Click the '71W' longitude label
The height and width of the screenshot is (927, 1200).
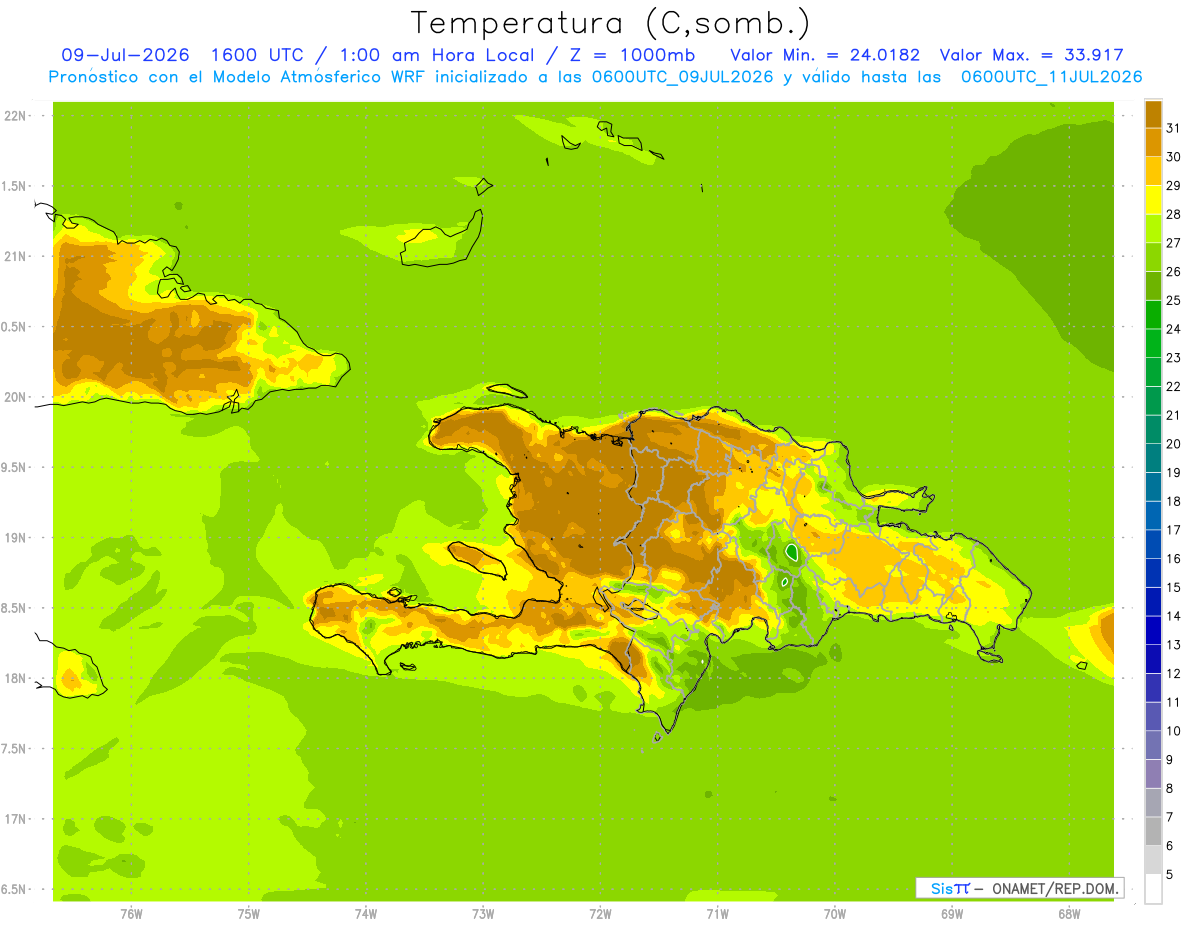[717, 913]
